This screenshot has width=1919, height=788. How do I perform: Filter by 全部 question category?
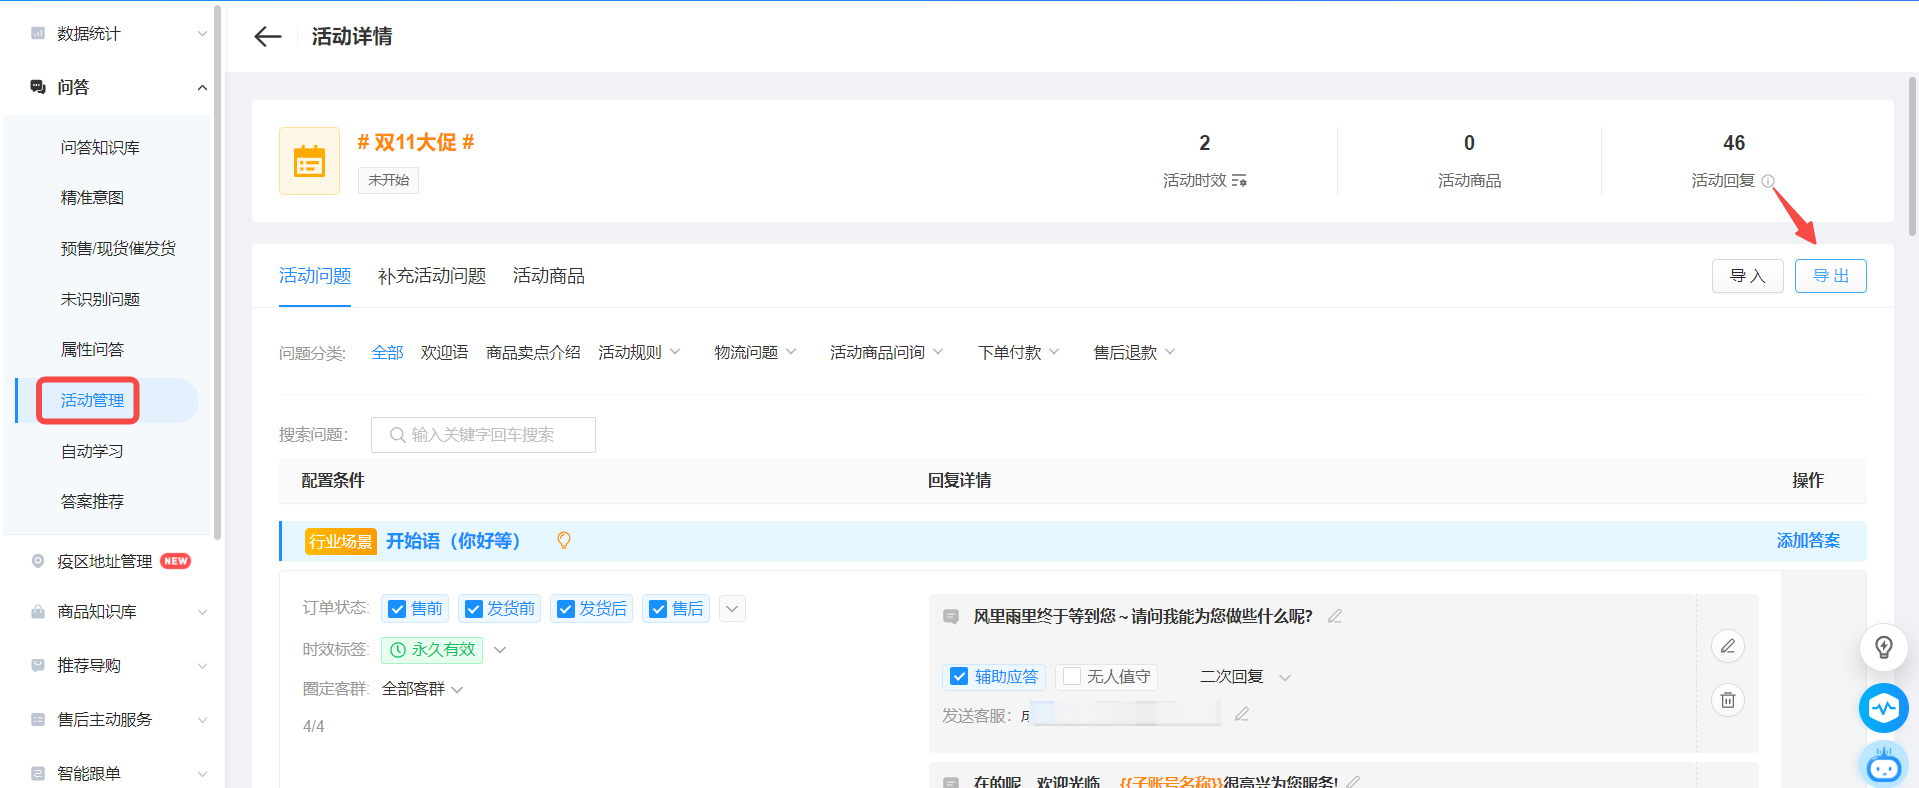pyautogui.click(x=387, y=352)
